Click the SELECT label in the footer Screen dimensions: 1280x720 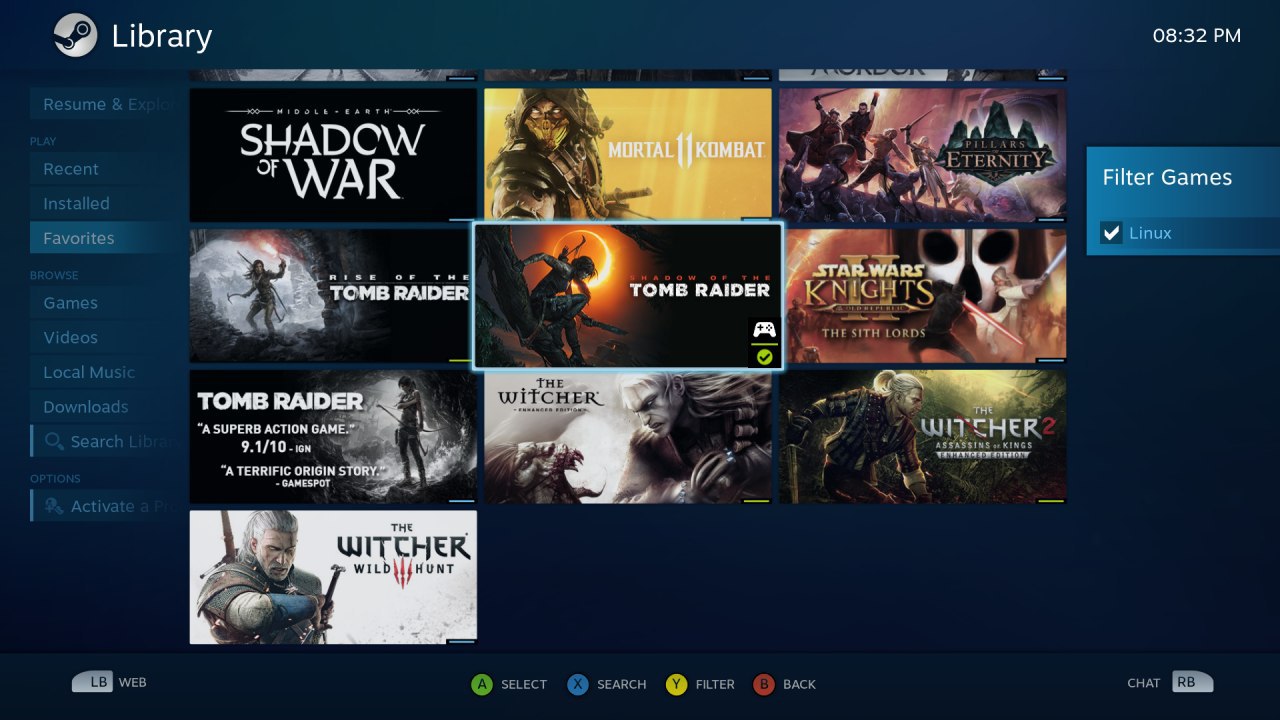click(x=524, y=685)
